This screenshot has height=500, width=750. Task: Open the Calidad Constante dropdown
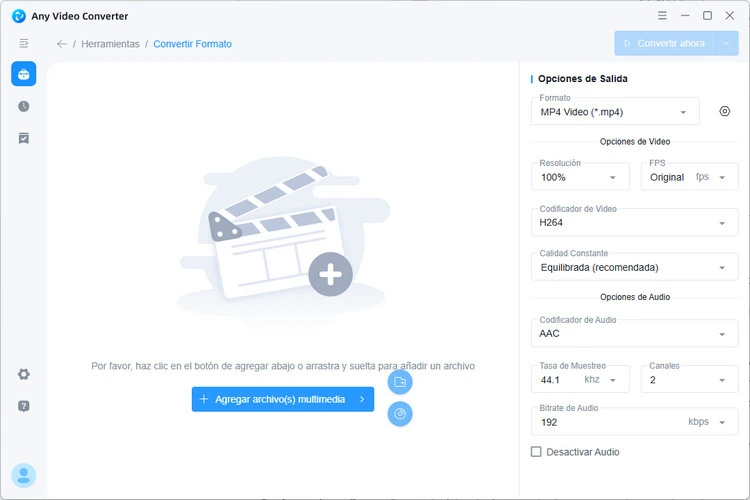coord(635,267)
